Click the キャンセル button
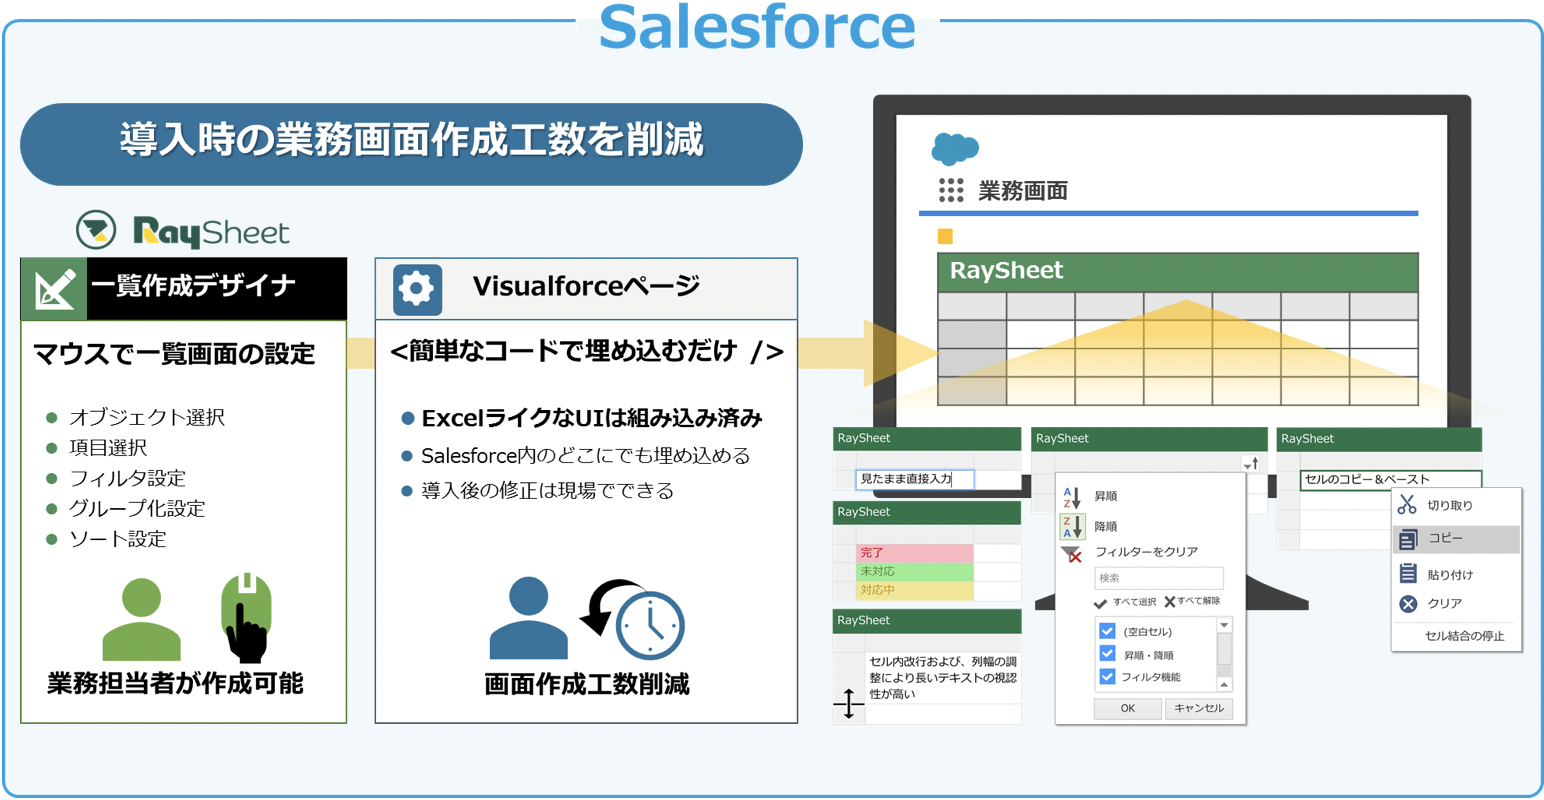The width and height of the screenshot is (1544, 800). point(1199,708)
